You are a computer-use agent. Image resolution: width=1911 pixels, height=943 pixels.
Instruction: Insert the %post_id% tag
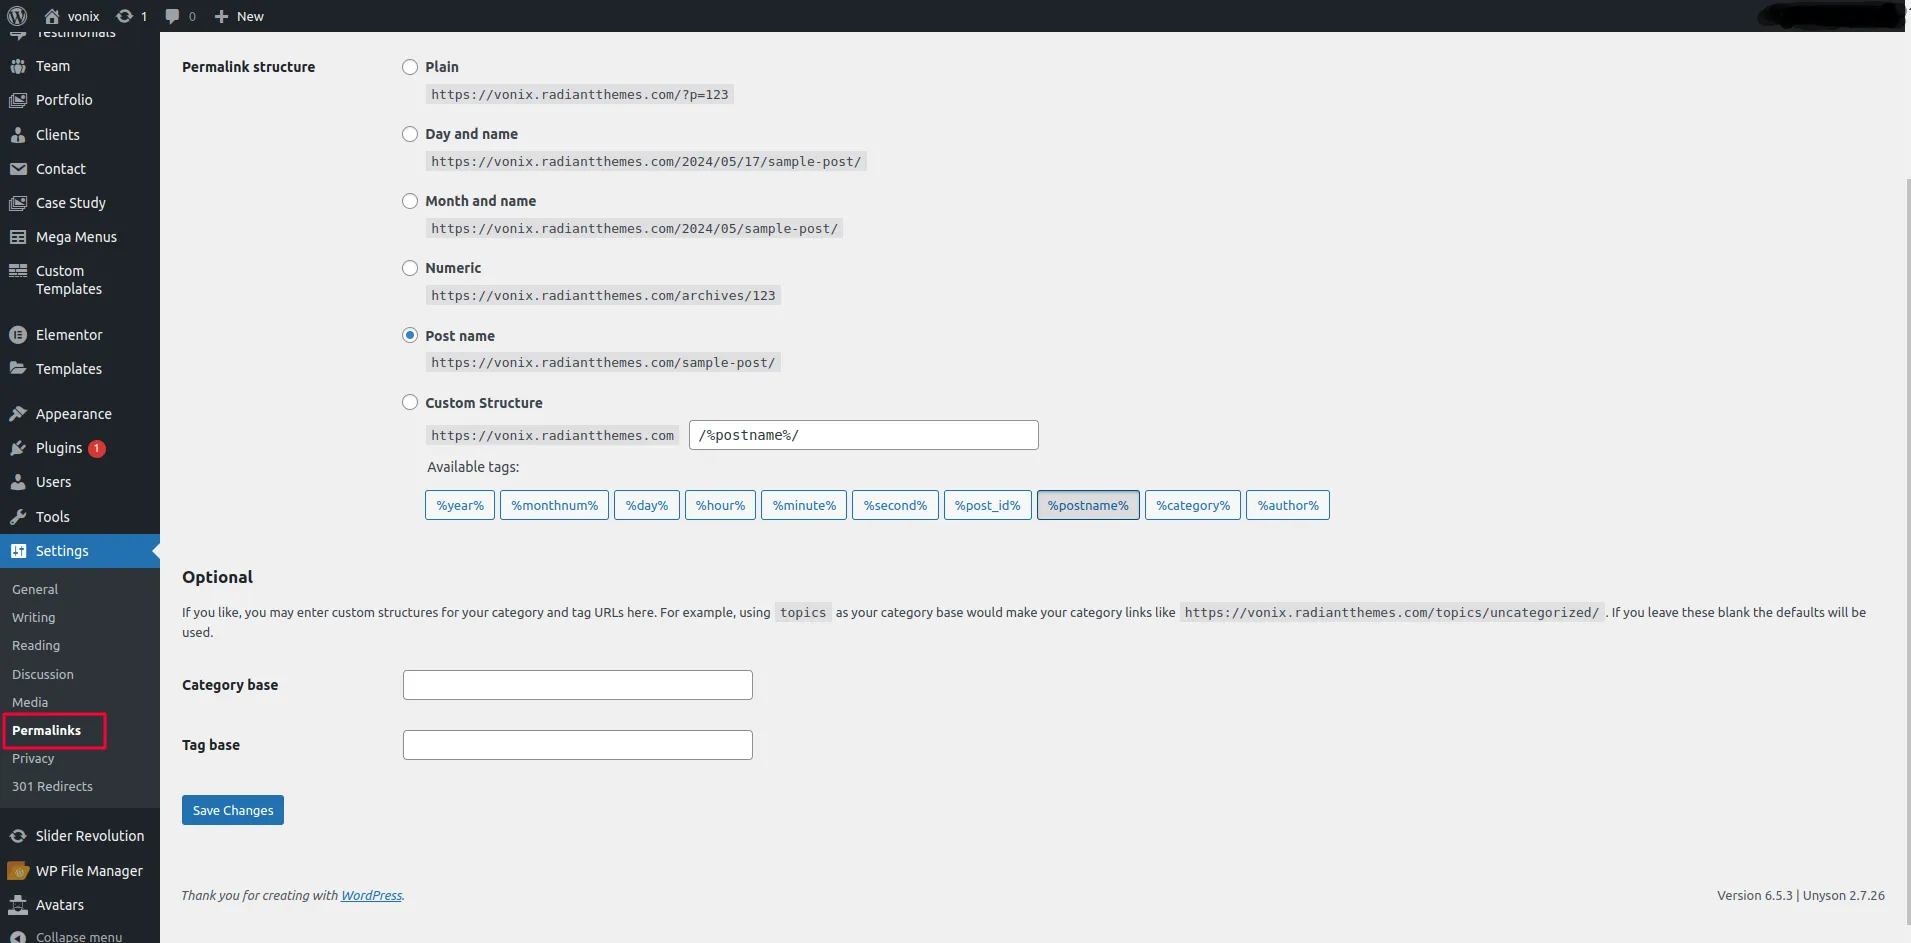tap(988, 505)
